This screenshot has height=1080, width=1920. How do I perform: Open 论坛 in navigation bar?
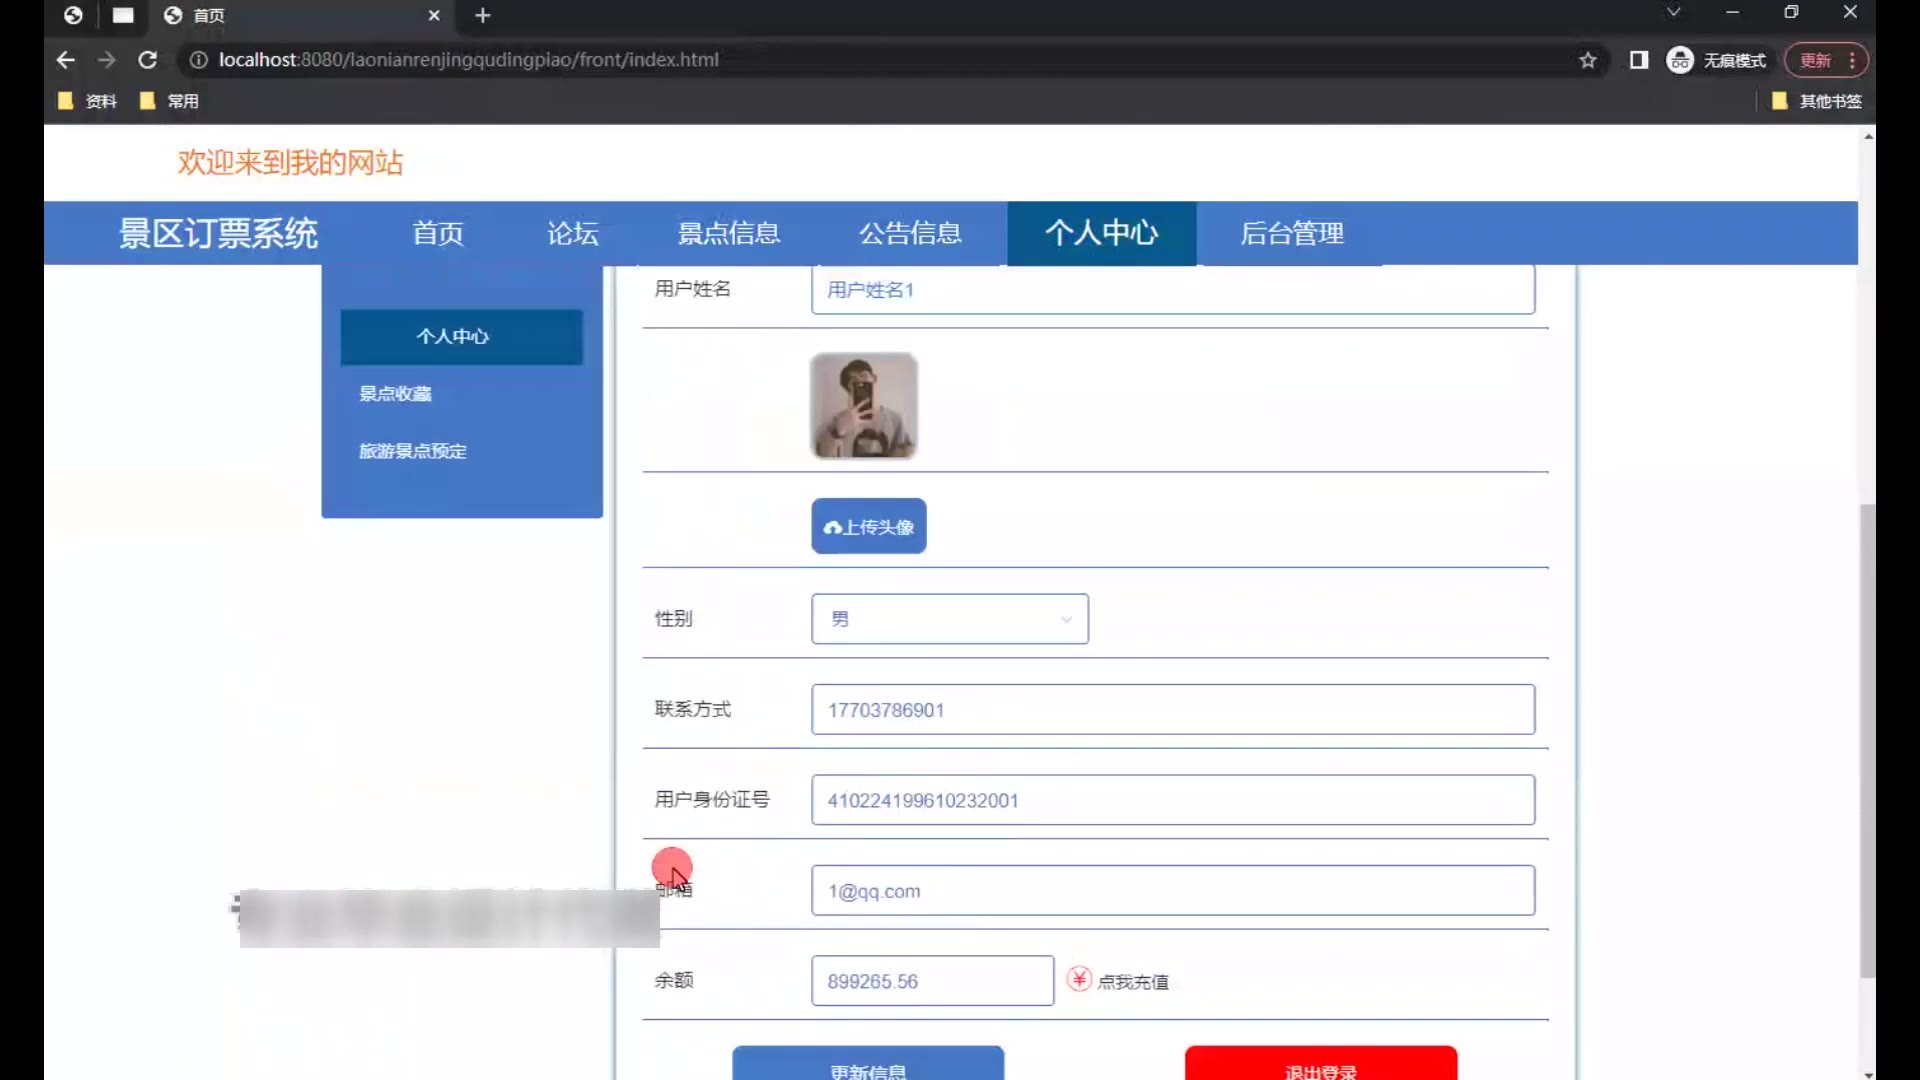(572, 234)
